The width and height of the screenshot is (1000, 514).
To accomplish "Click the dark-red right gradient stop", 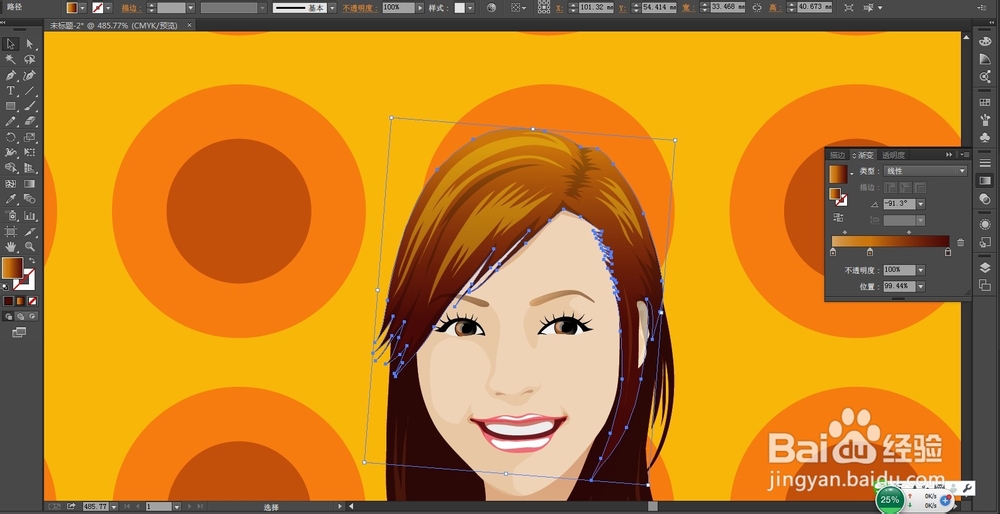I will pyautogui.click(x=948, y=252).
